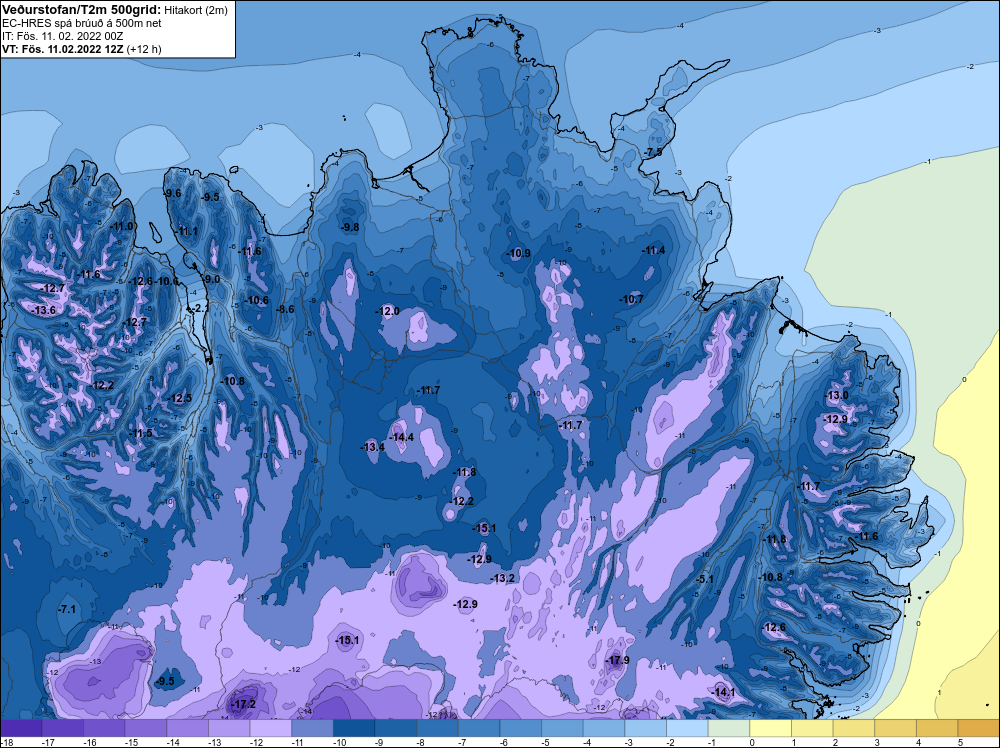Viewport: 1000px width, 748px height.
Task: Click the -8.6 temperature label
Action: point(285,309)
